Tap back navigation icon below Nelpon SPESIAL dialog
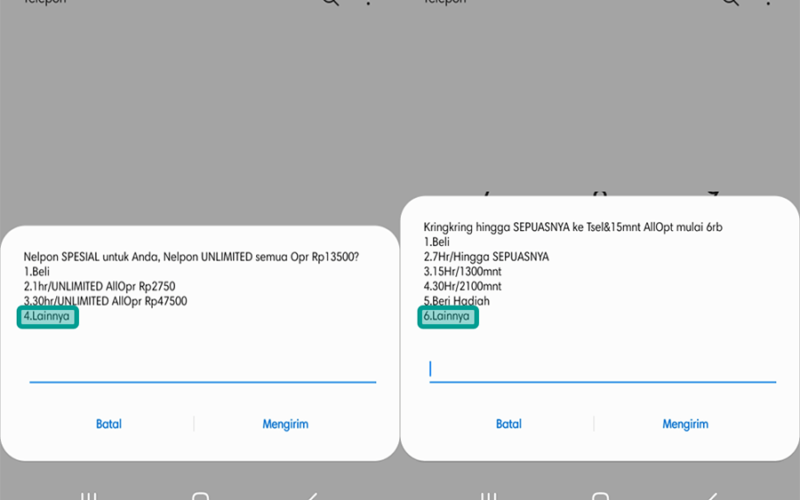800x500 pixels. (312, 496)
